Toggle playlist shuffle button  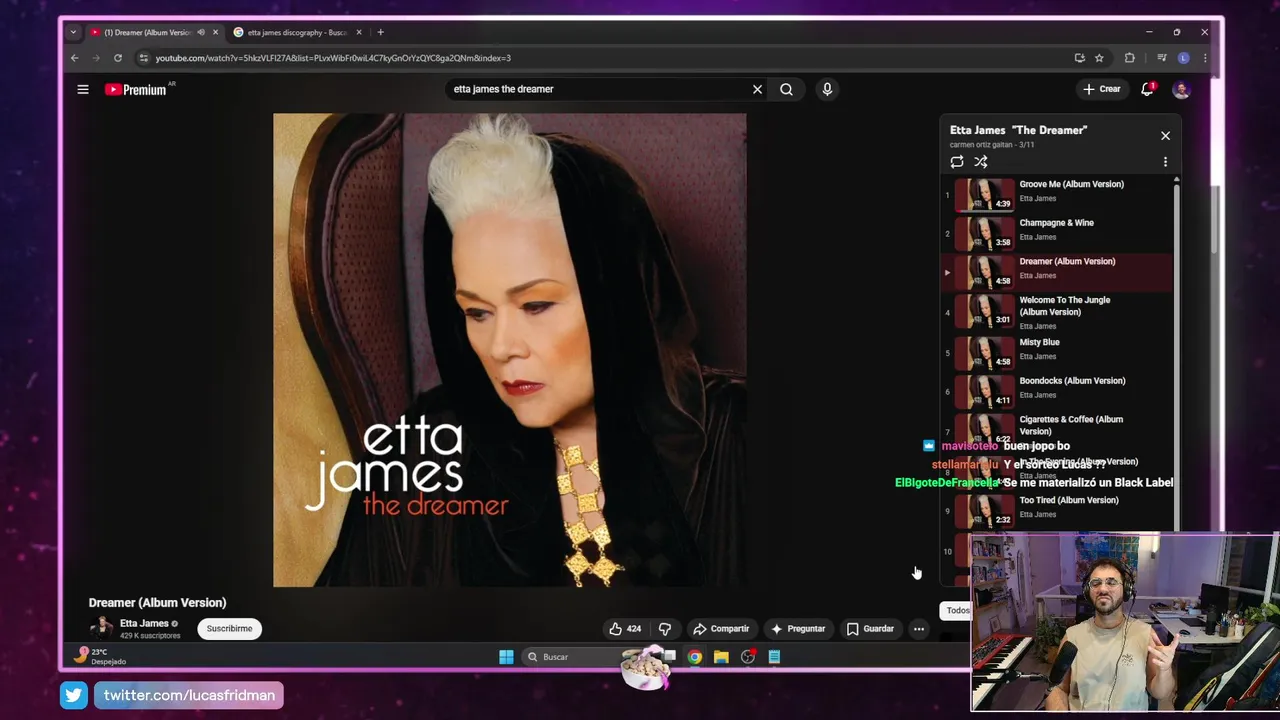click(x=981, y=162)
